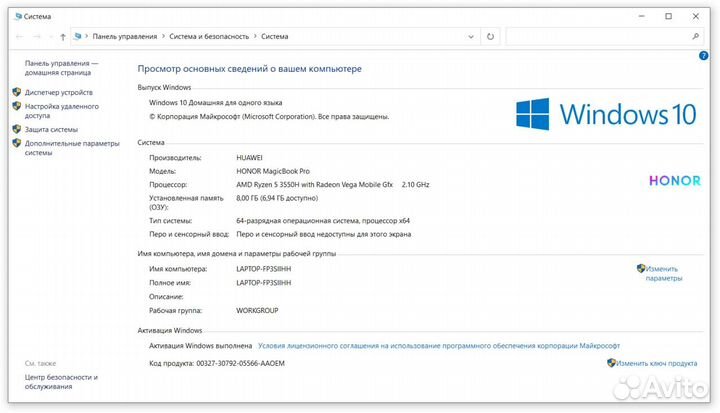
Task: Select WORKGROUP value
Action: tap(257, 311)
